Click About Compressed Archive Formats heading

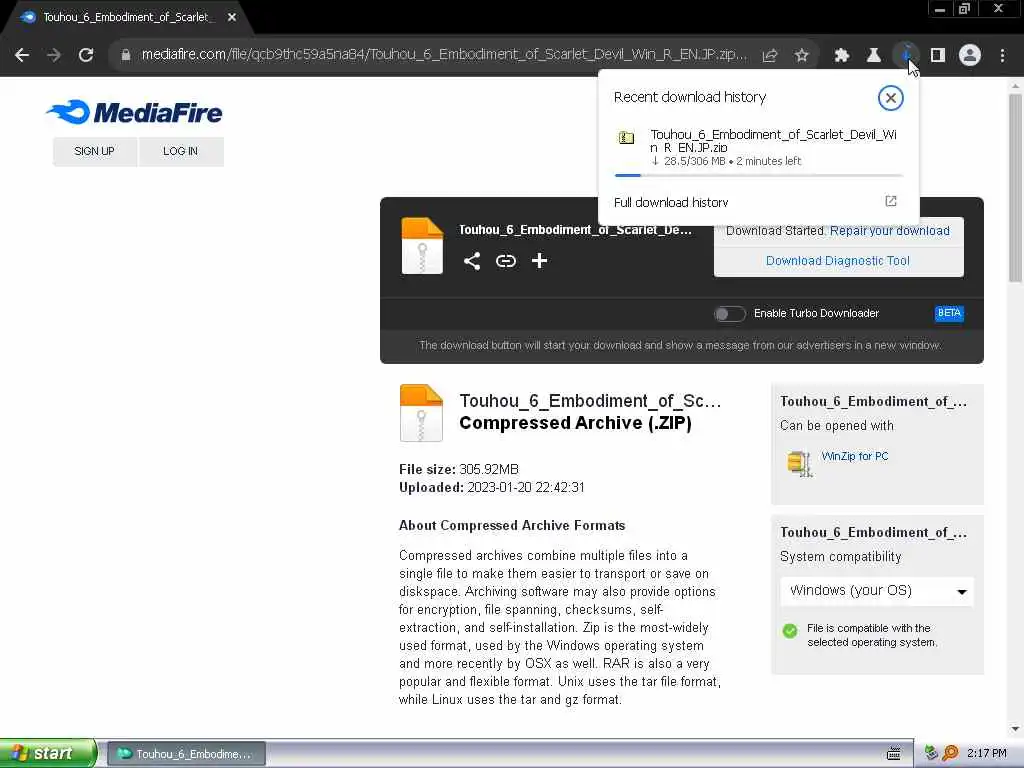[x=512, y=526]
